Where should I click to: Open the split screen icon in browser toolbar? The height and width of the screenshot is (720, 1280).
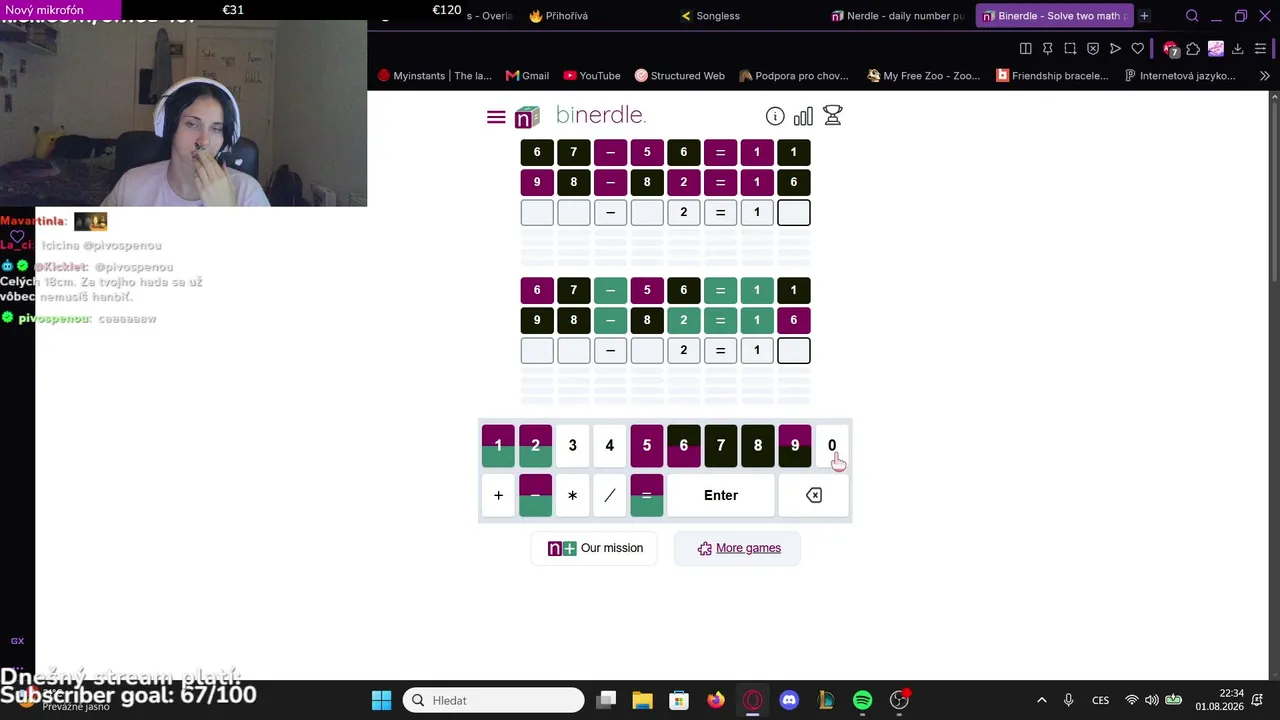1025,48
